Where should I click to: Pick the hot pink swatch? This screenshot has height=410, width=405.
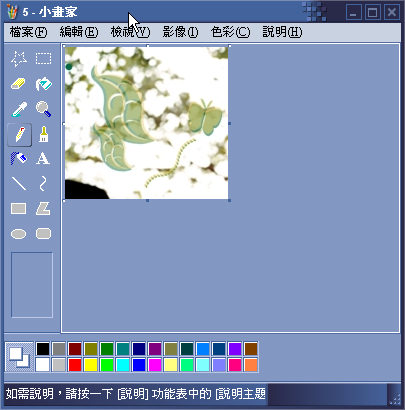tap(235, 365)
